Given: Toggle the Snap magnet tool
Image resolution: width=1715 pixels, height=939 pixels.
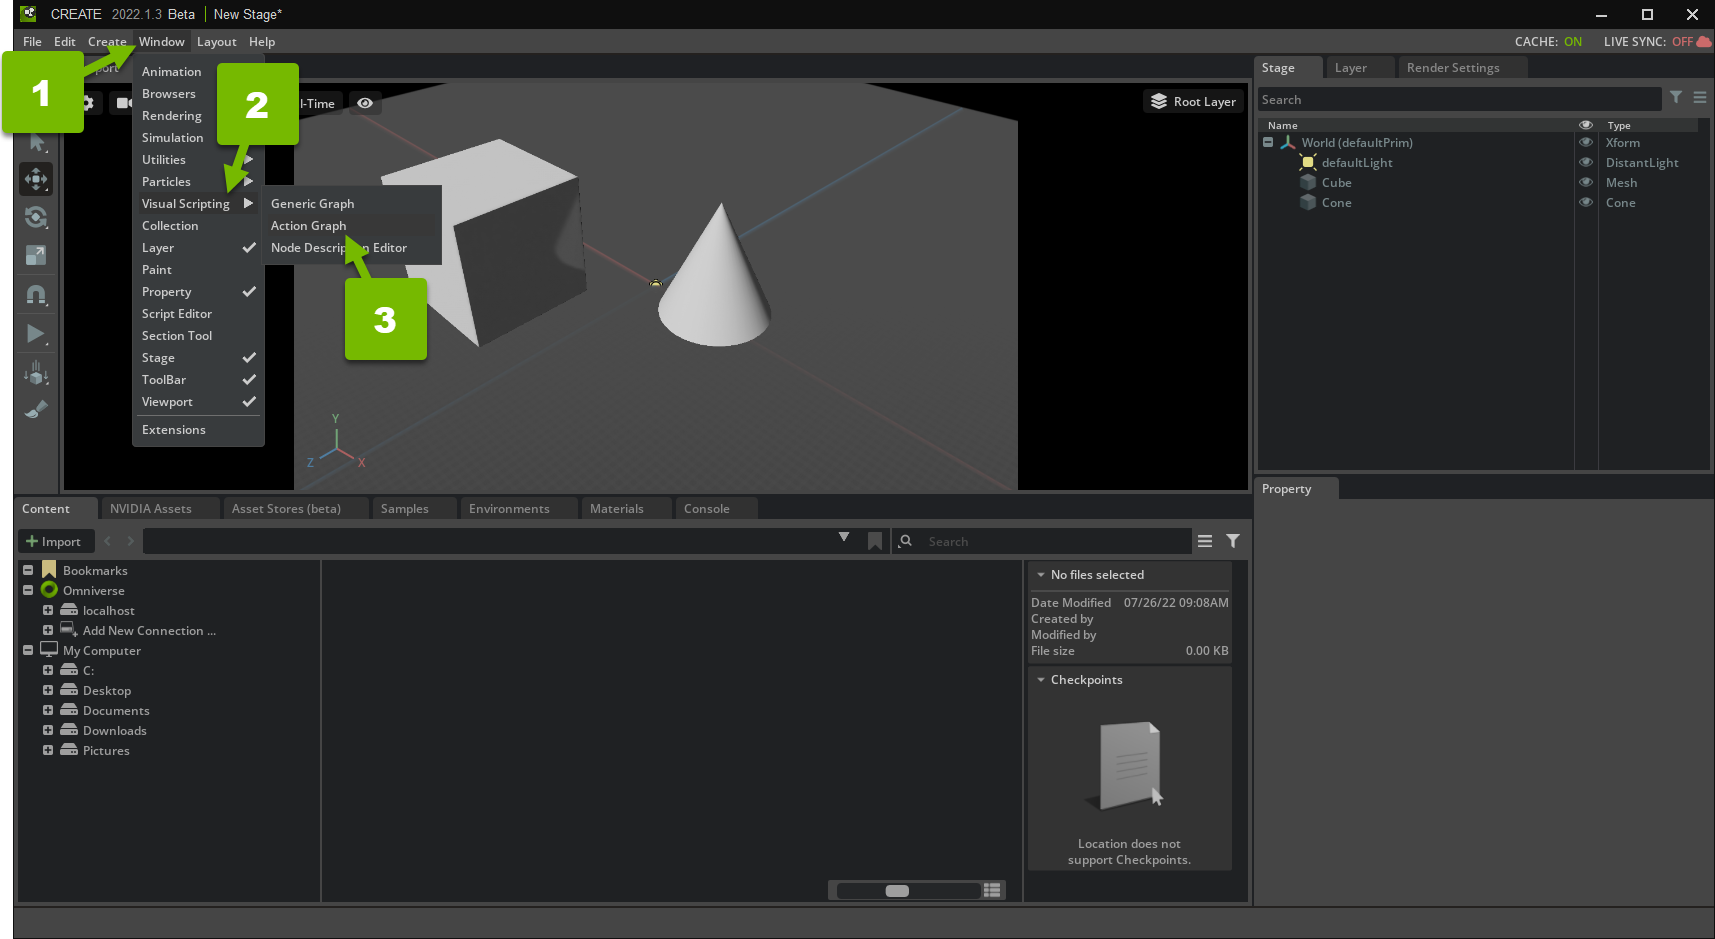Looking at the screenshot, I should (36, 295).
